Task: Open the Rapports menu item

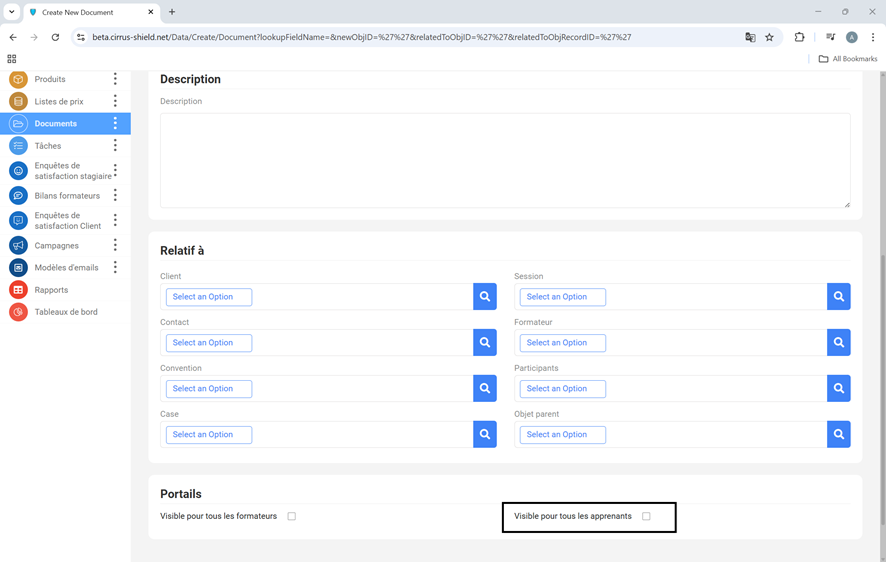Action: point(51,290)
